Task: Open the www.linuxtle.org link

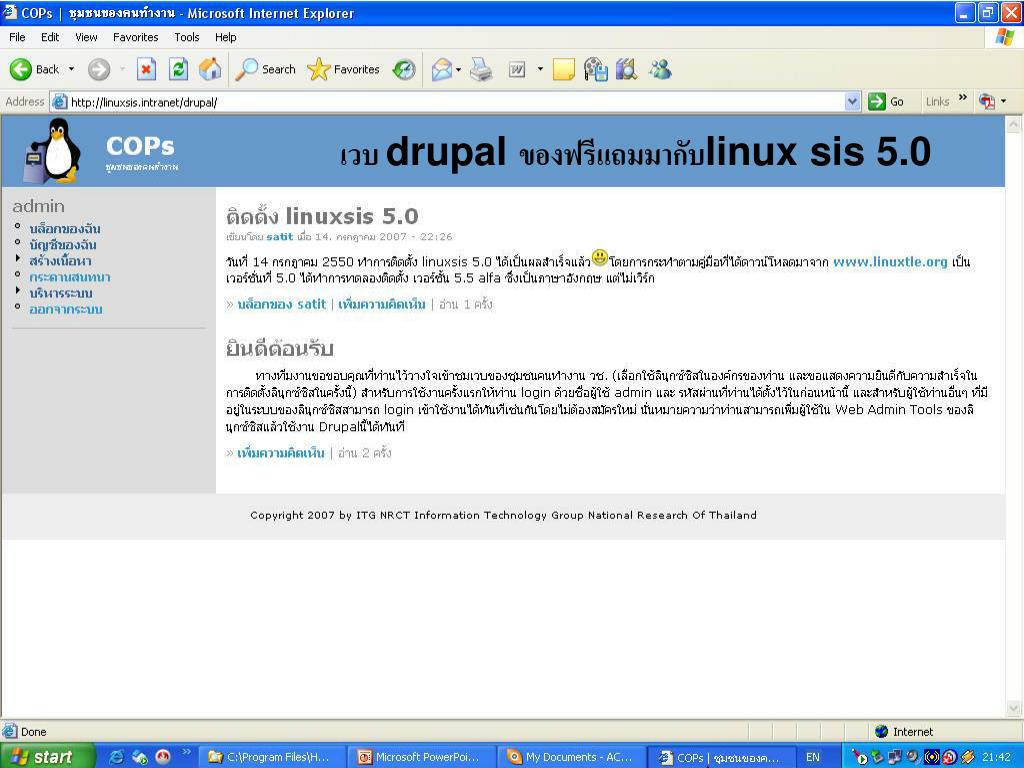Action: pos(890,262)
